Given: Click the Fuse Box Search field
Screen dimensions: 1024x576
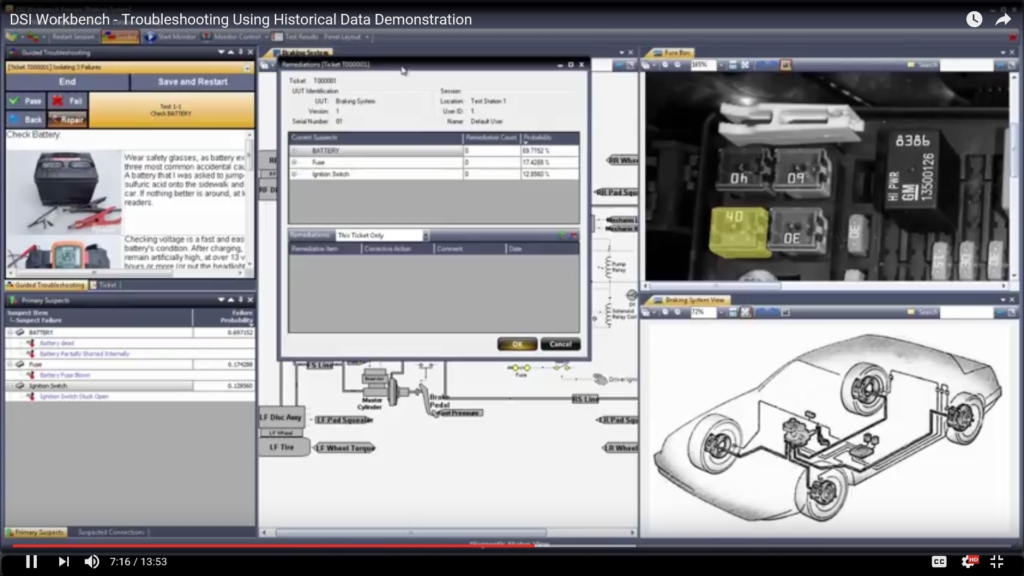Looking at the screenshot, I should click(967, 65).
